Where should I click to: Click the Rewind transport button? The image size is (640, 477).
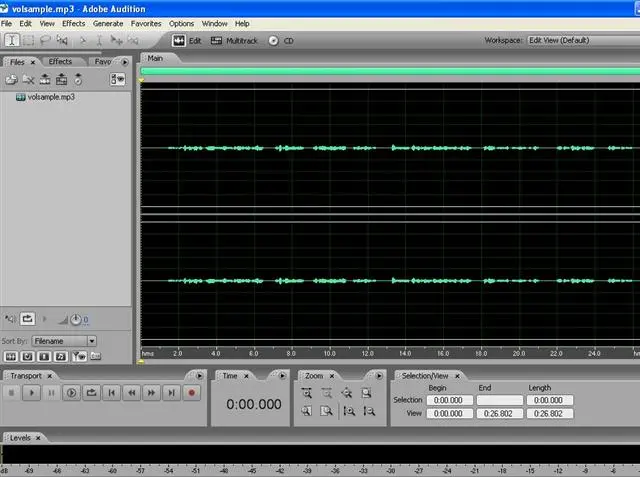tap(131, 393)
